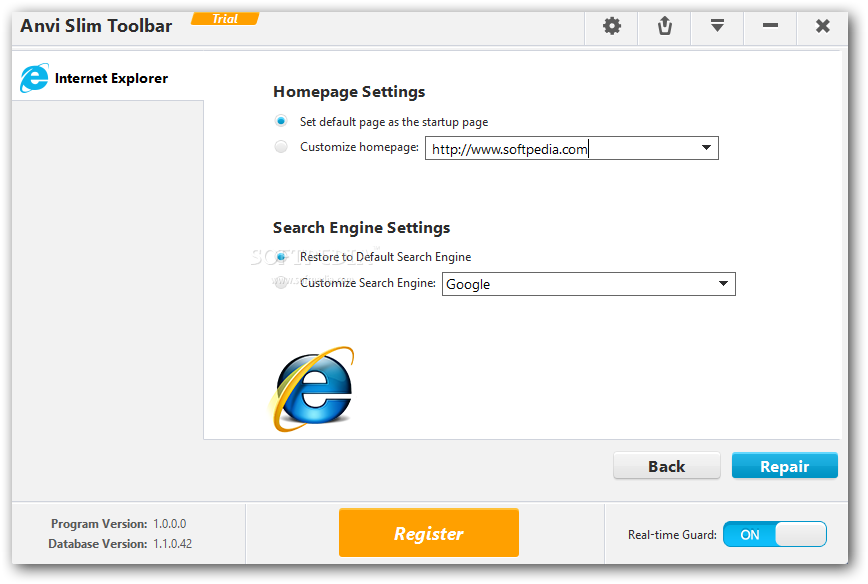Select 'Customize Search Engine' radio button
This screenshot has height=584, width=868.
coord(281,282)
